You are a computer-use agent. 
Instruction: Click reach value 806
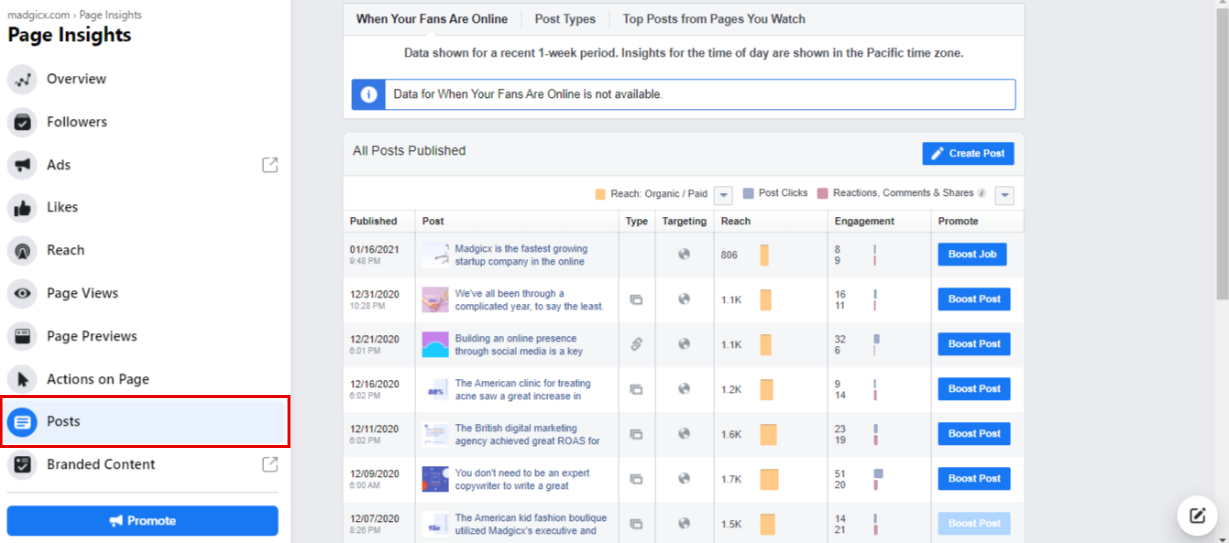(729, 255)
